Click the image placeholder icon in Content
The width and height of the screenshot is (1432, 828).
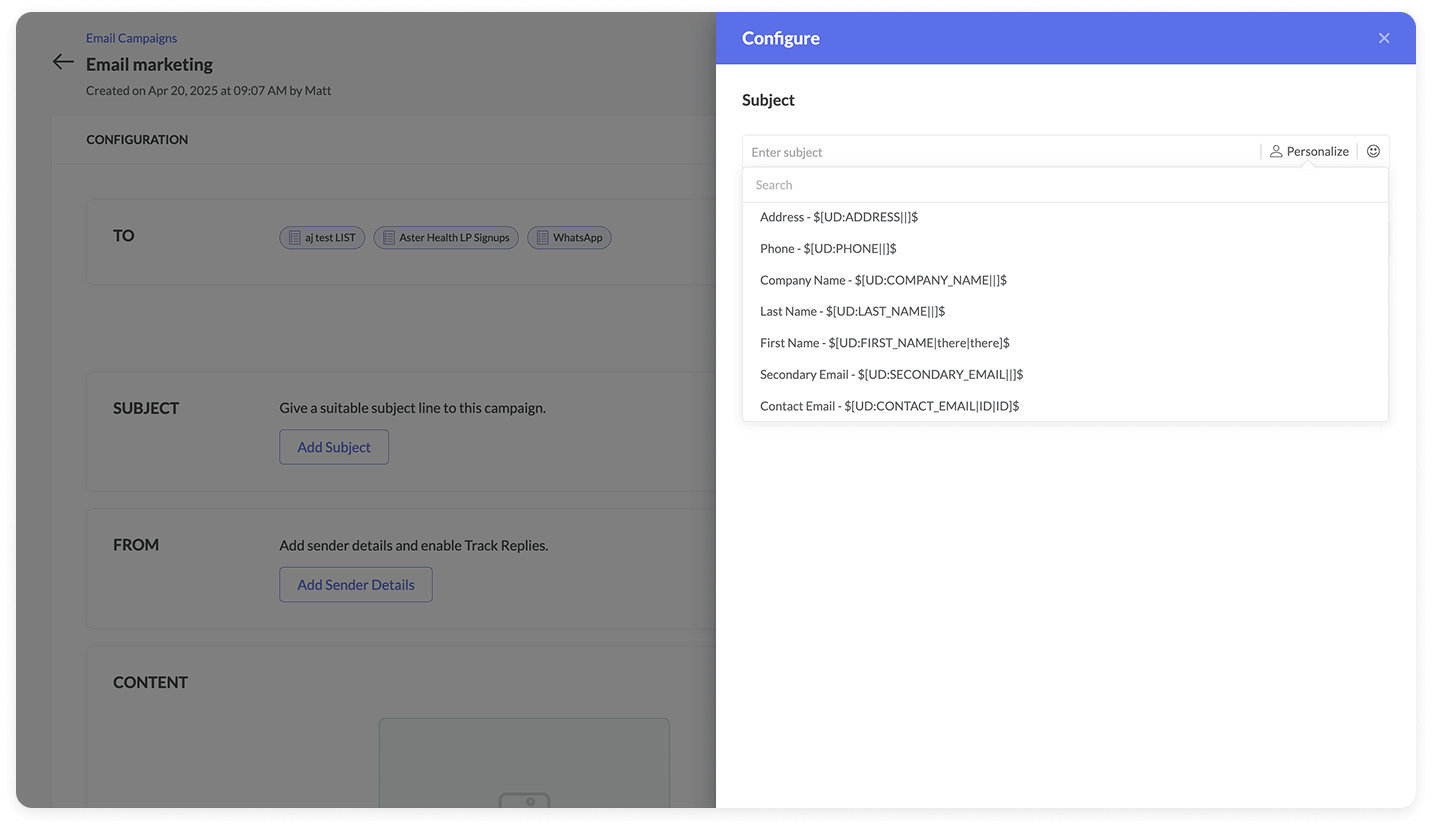[524, 800]
